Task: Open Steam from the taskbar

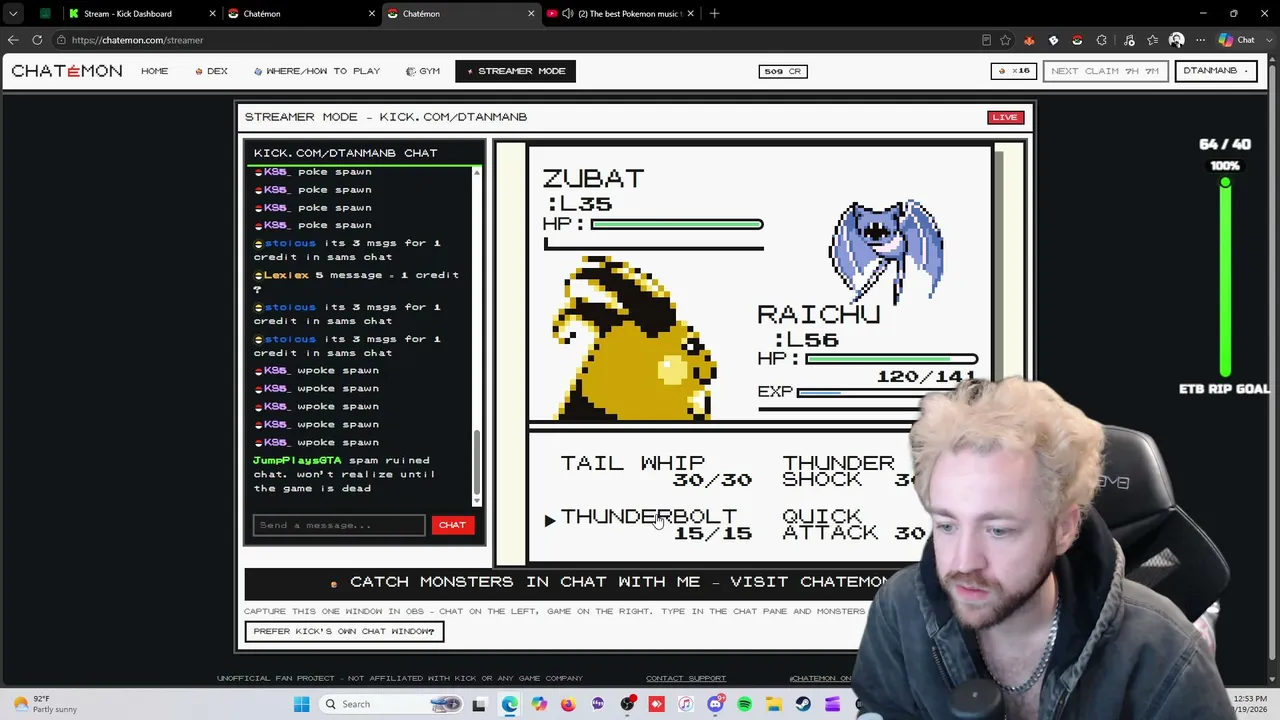Action: tap(803, 704)
